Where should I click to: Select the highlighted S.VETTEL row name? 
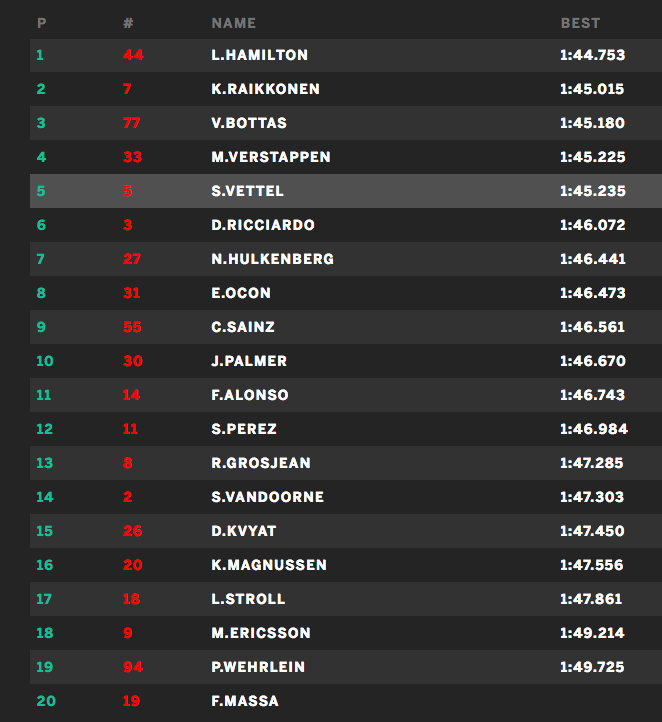coord(248,191)
